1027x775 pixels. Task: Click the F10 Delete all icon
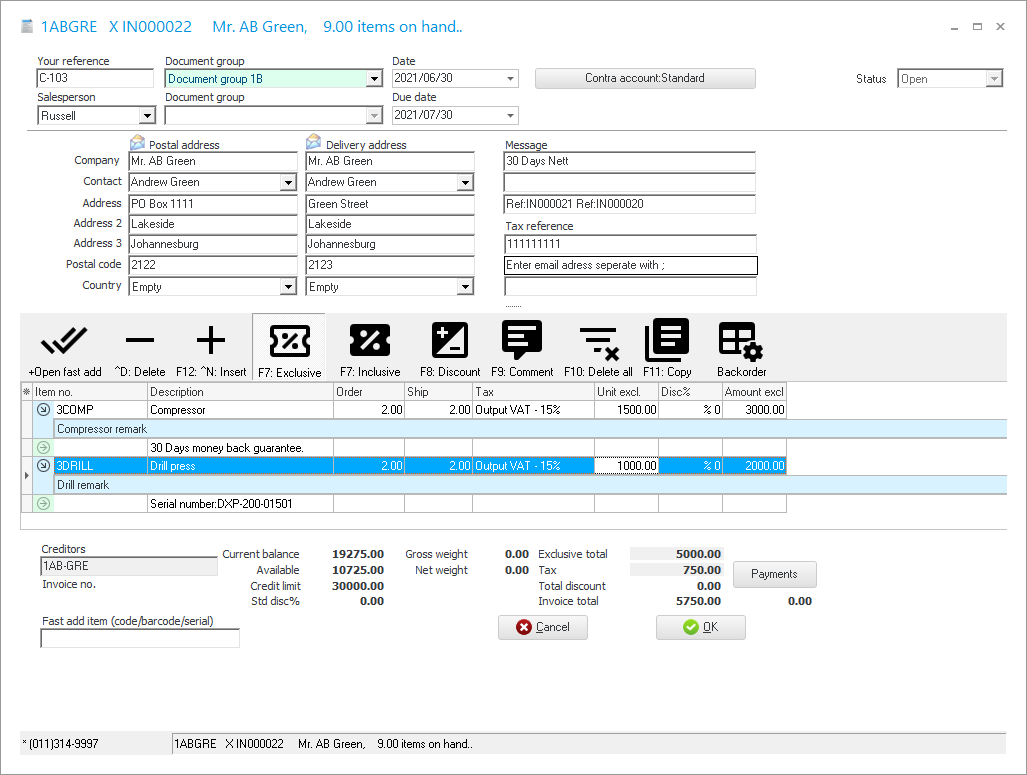pyautogui.click(x=598, y=342)
